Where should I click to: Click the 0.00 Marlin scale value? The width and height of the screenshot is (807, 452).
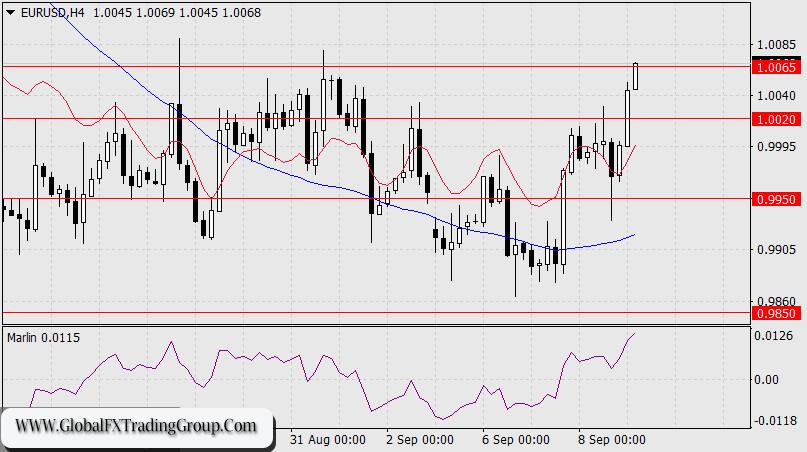[x=766, y=379]
